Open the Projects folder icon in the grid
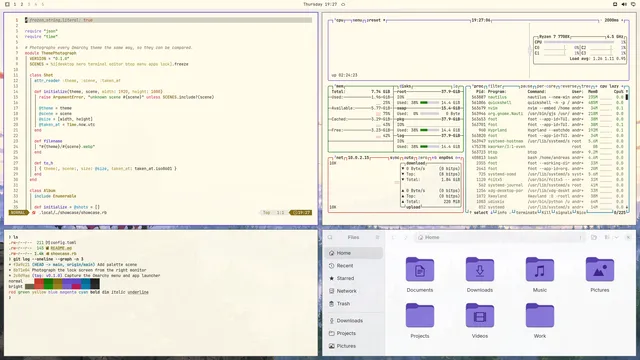Image resolution: width=640 pixels, height=360 pixels. point(420,316)
